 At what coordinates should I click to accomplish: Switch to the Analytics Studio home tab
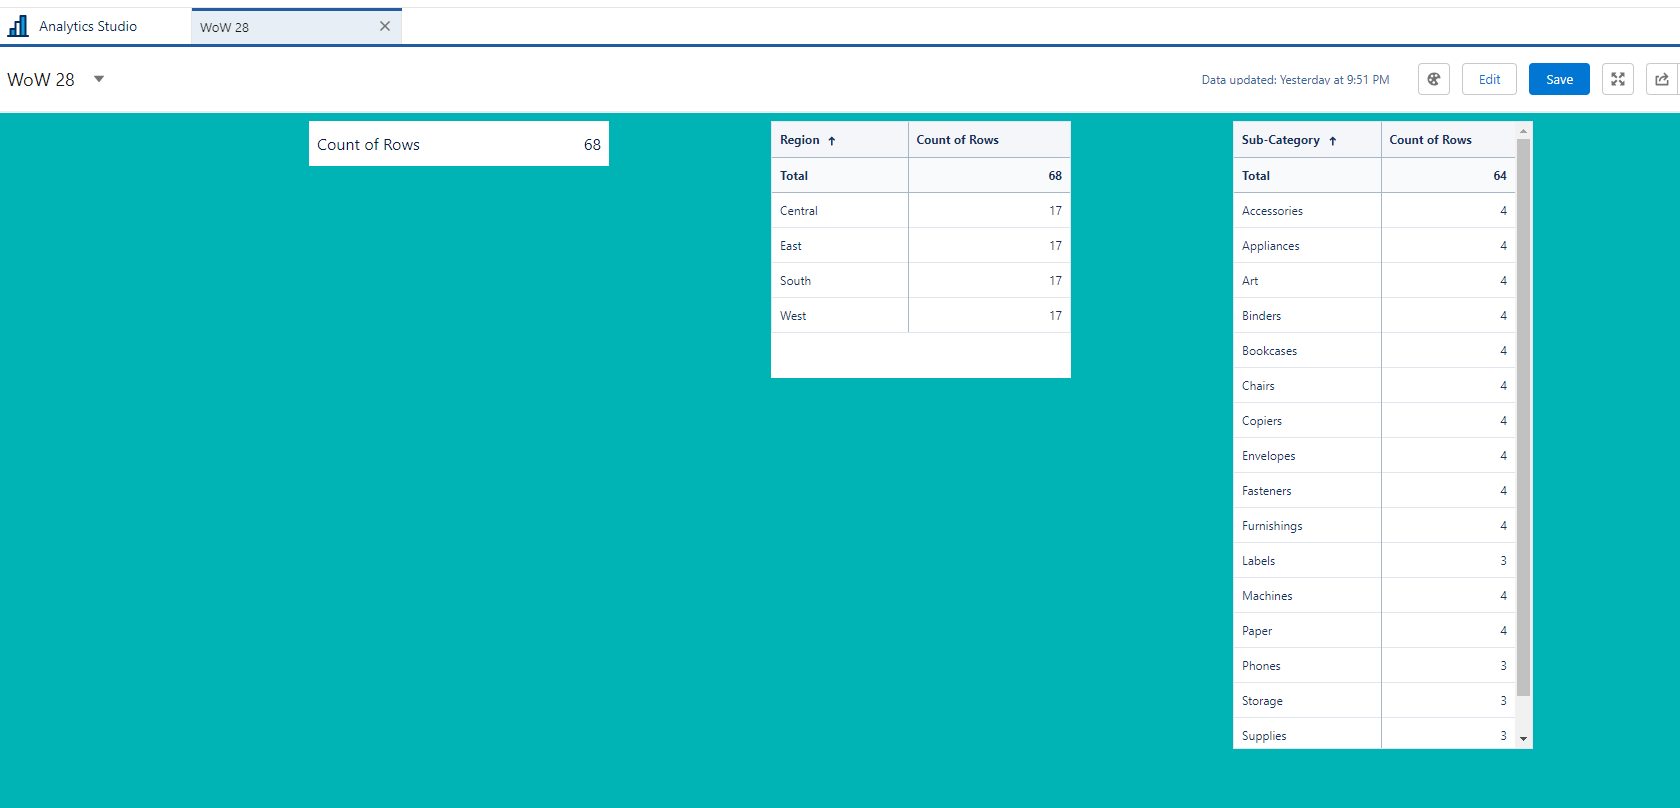pyautogui.click(x=88, y=26)
